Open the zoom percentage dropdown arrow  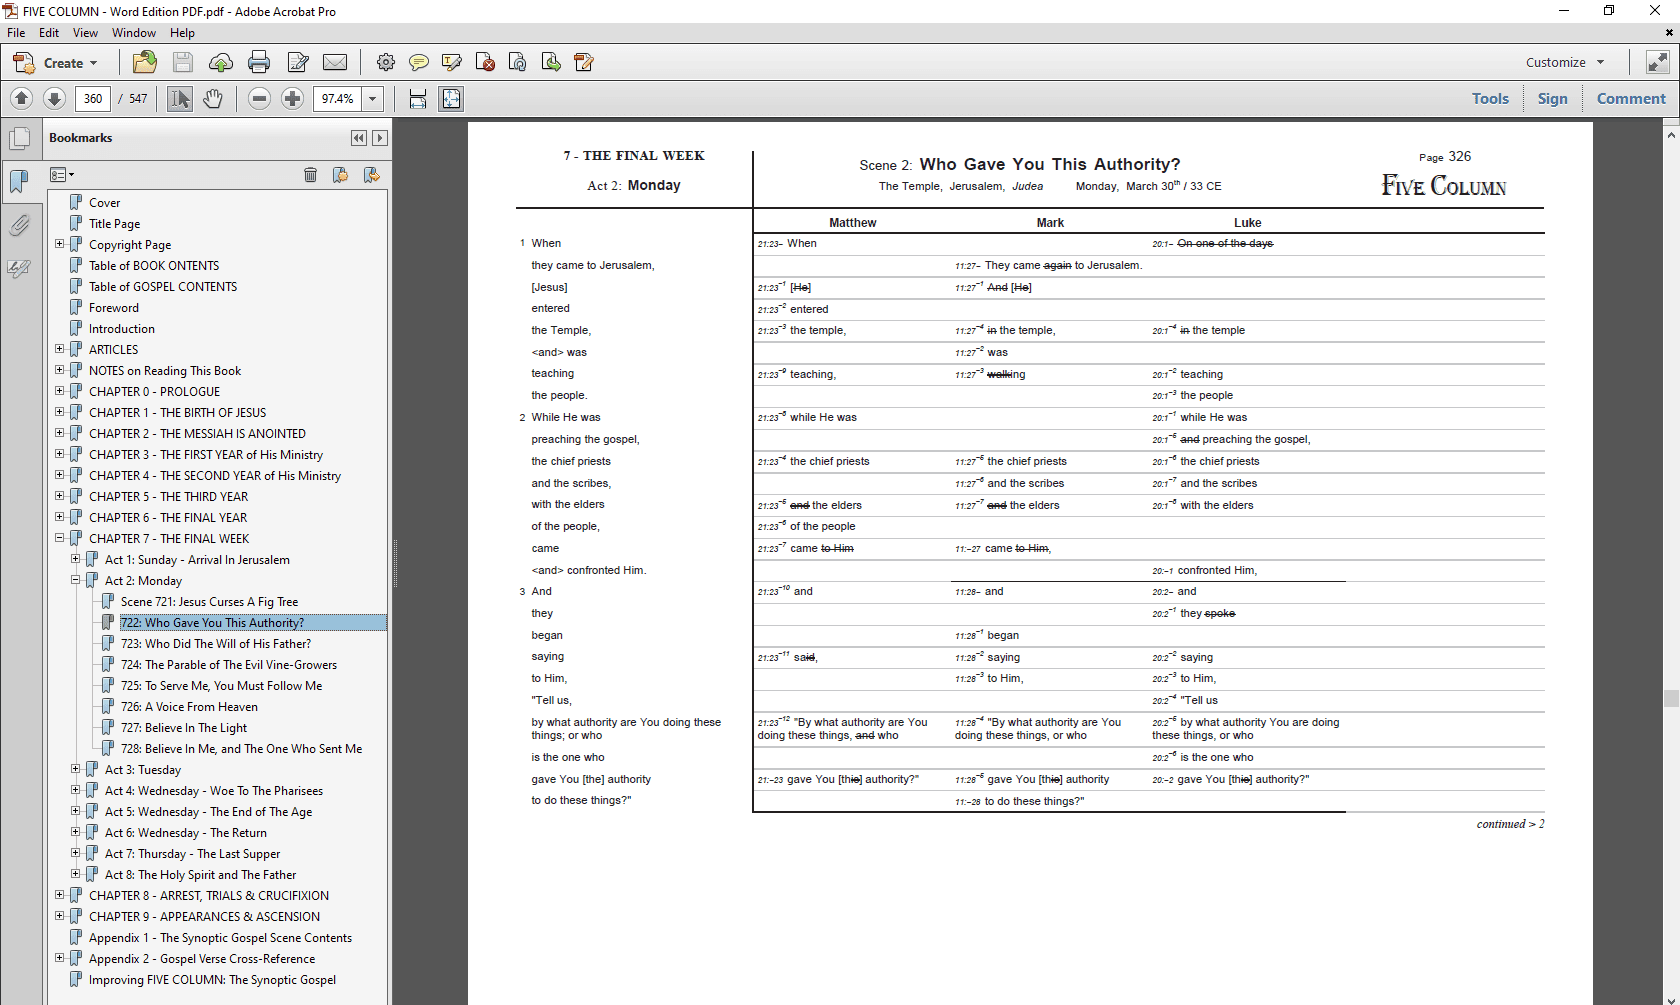click(x=373, y=98)
